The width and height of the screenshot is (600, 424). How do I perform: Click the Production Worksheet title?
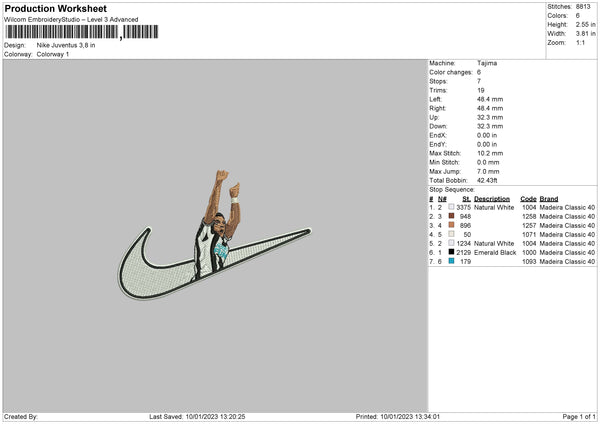pyautogui.click(x=55, y=8)
